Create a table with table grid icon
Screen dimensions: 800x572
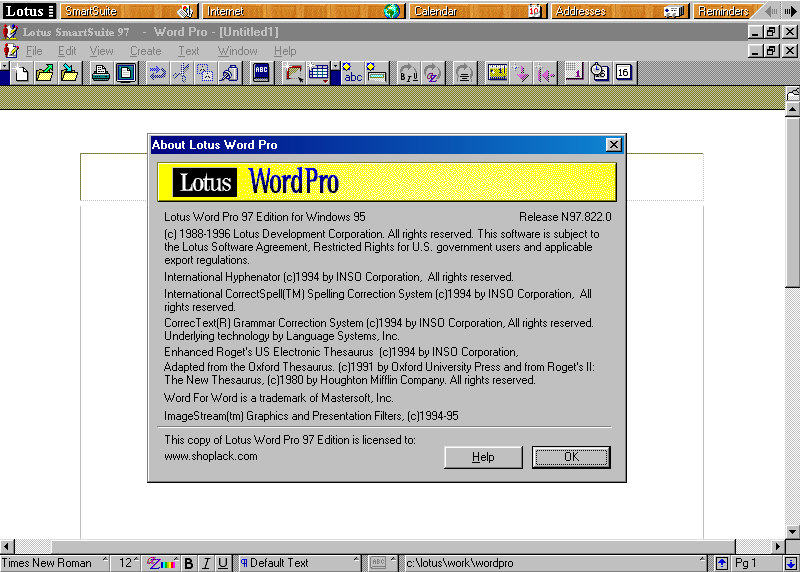point(318,73)
